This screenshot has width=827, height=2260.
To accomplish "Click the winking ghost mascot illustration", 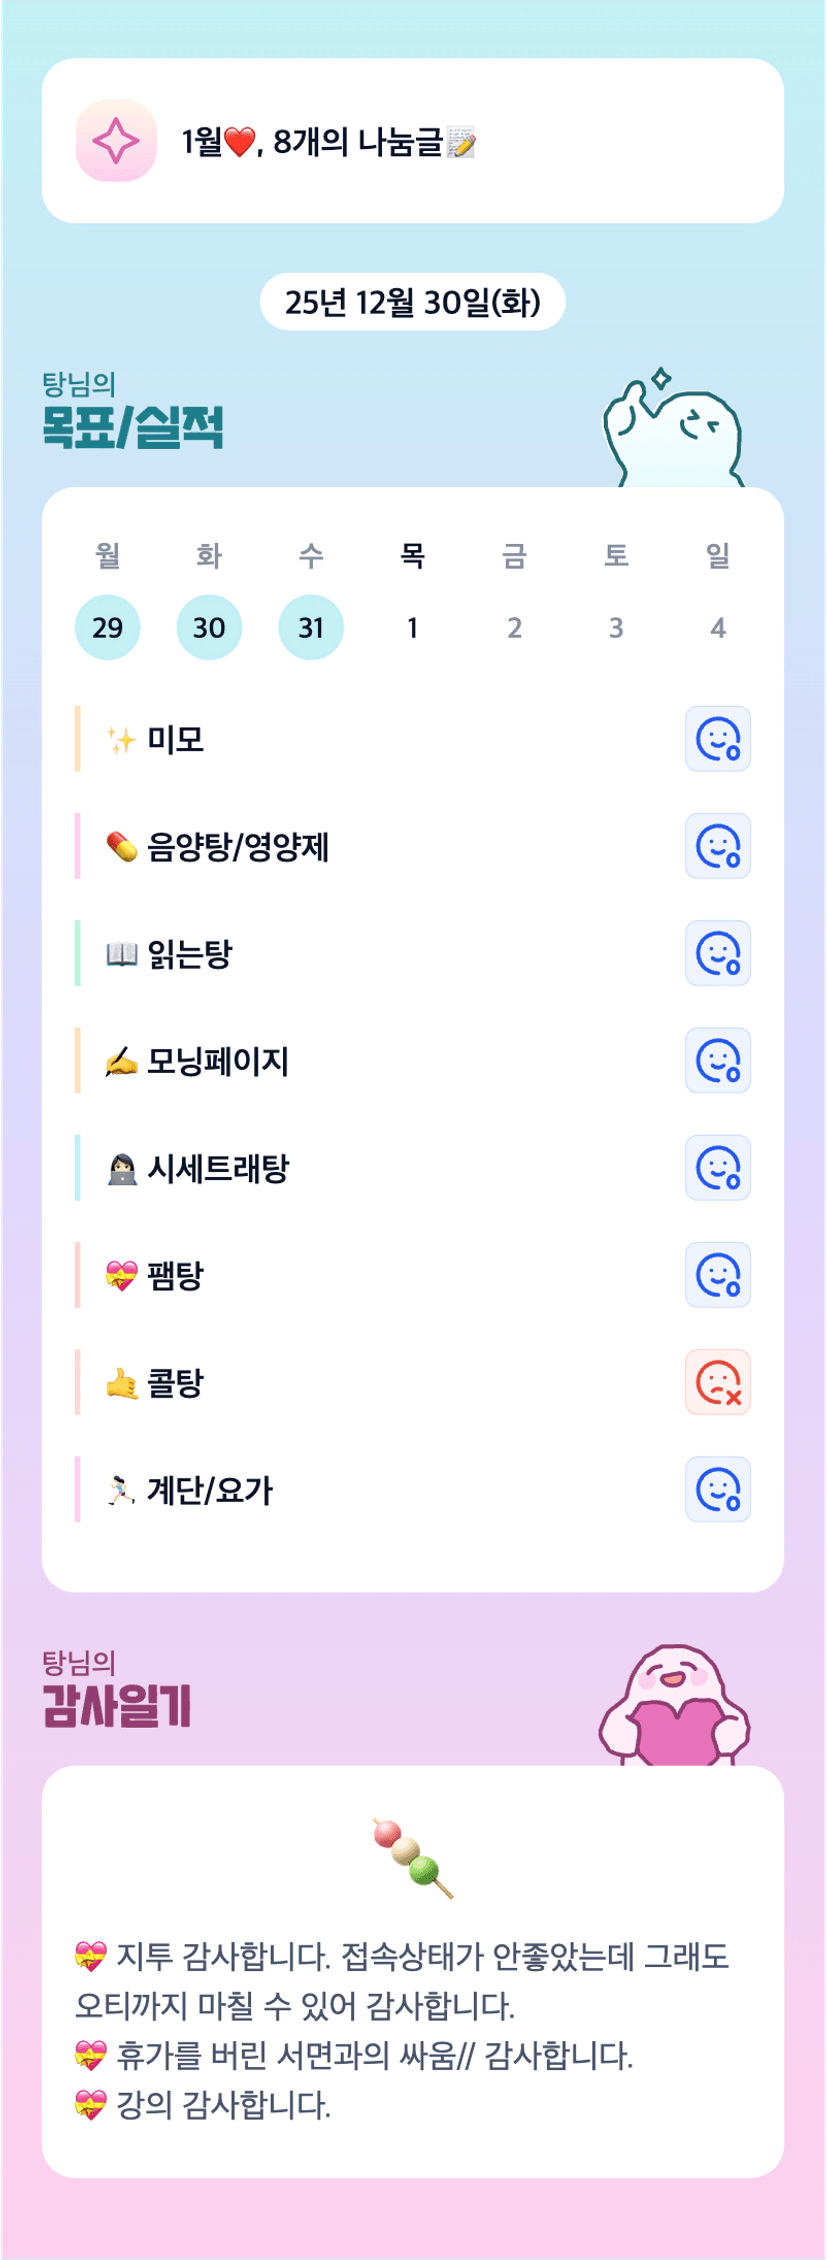I will click(x=673, y=432).
